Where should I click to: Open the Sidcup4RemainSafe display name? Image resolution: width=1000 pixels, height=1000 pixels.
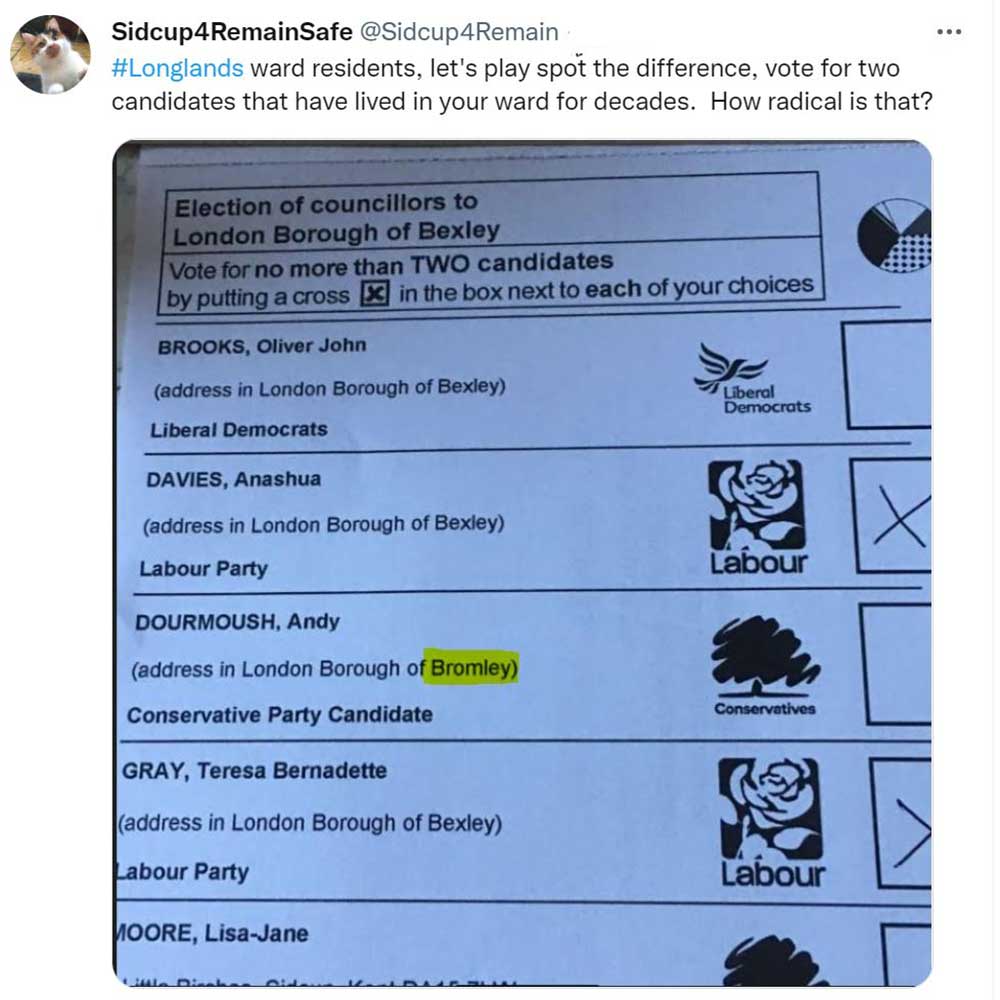(231, 32)
